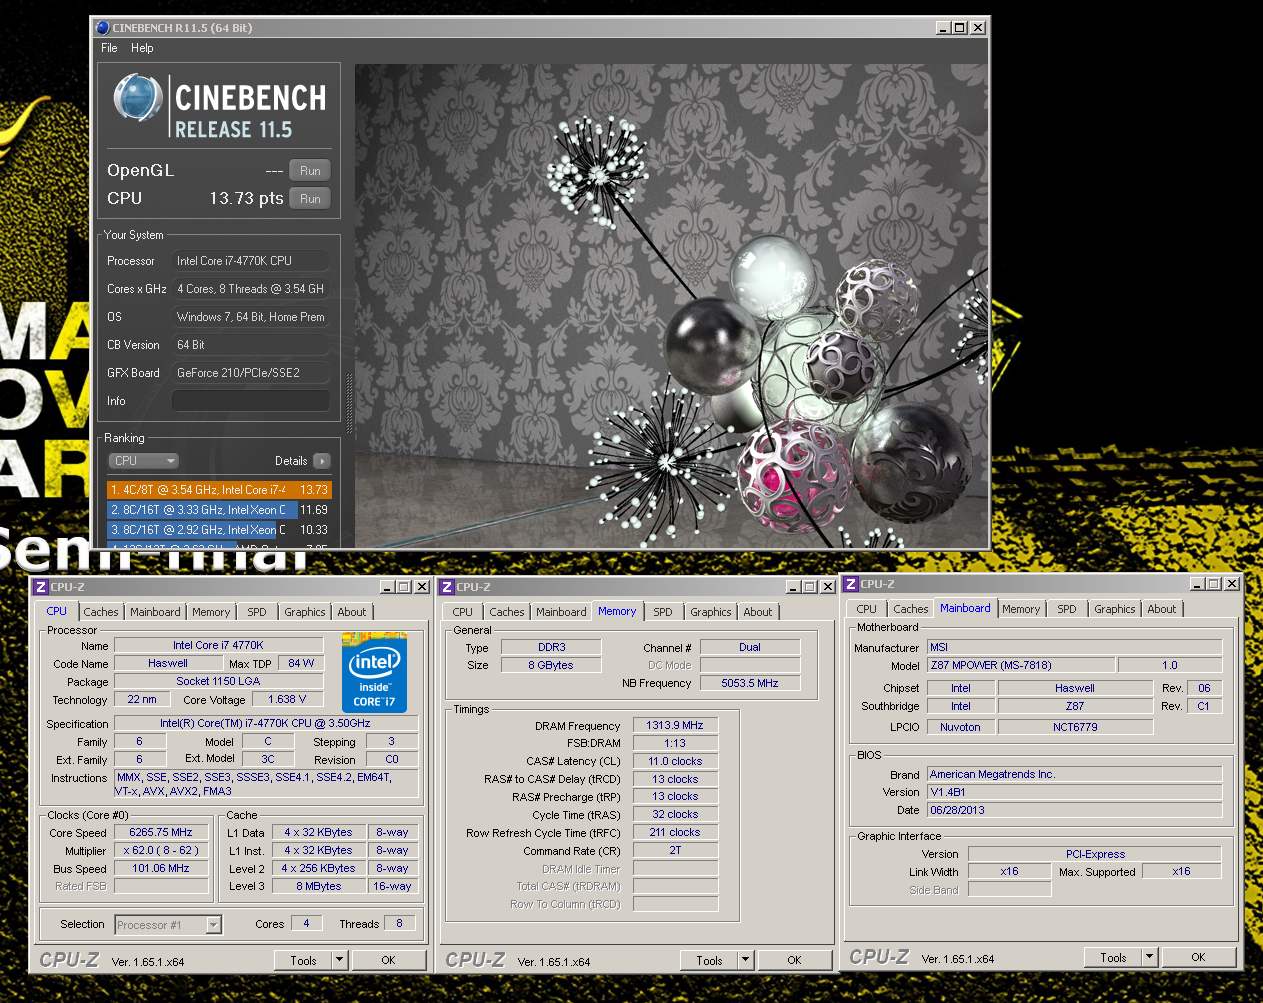Click Specification field i7-4770K CPU @ 3.50GHz
Viewport: 1263px width, 1003px height.
265,724
